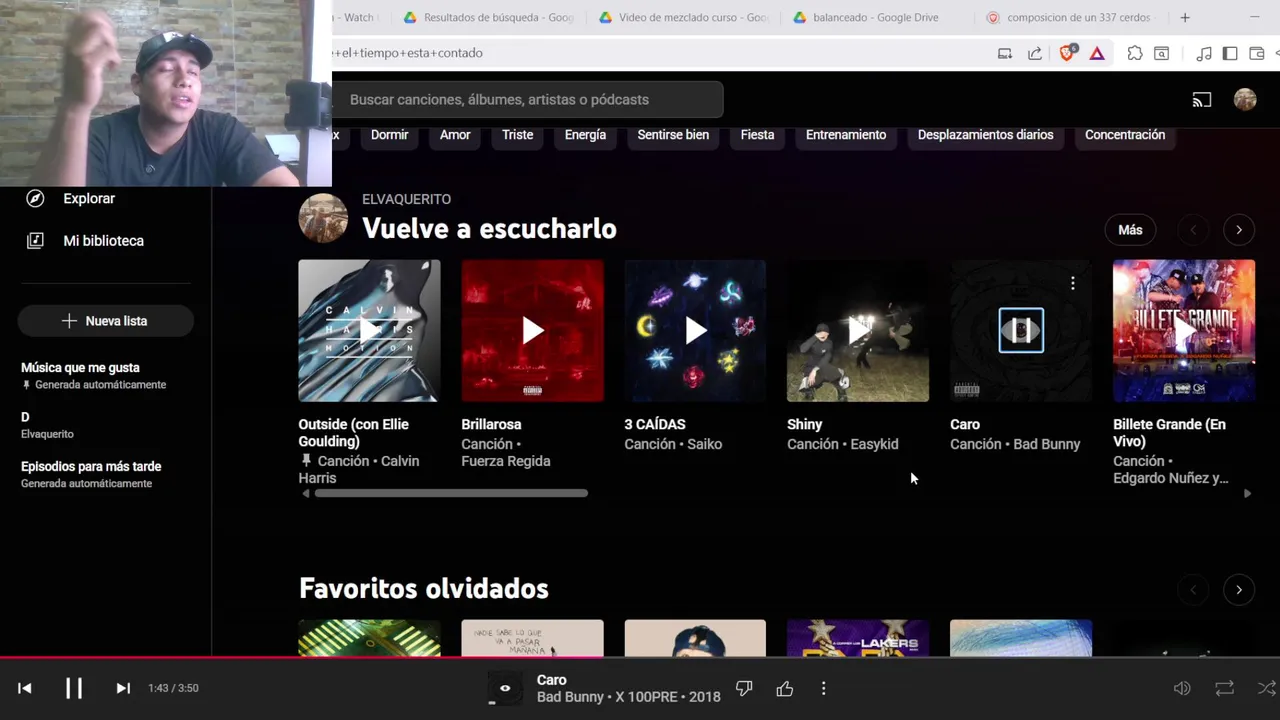Viewport: 1280px width, 720px height.
Task: Open a new browser tab
Action: tap(1185, 17)
